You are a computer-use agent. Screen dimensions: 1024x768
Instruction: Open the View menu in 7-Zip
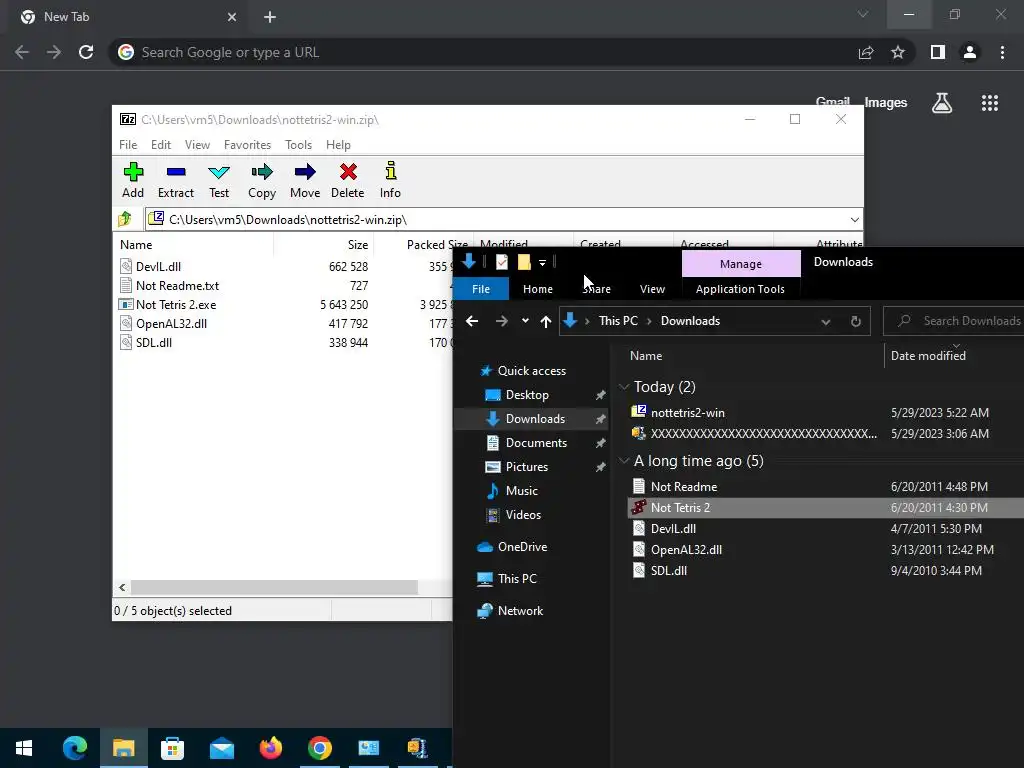(x=197, y=145)
